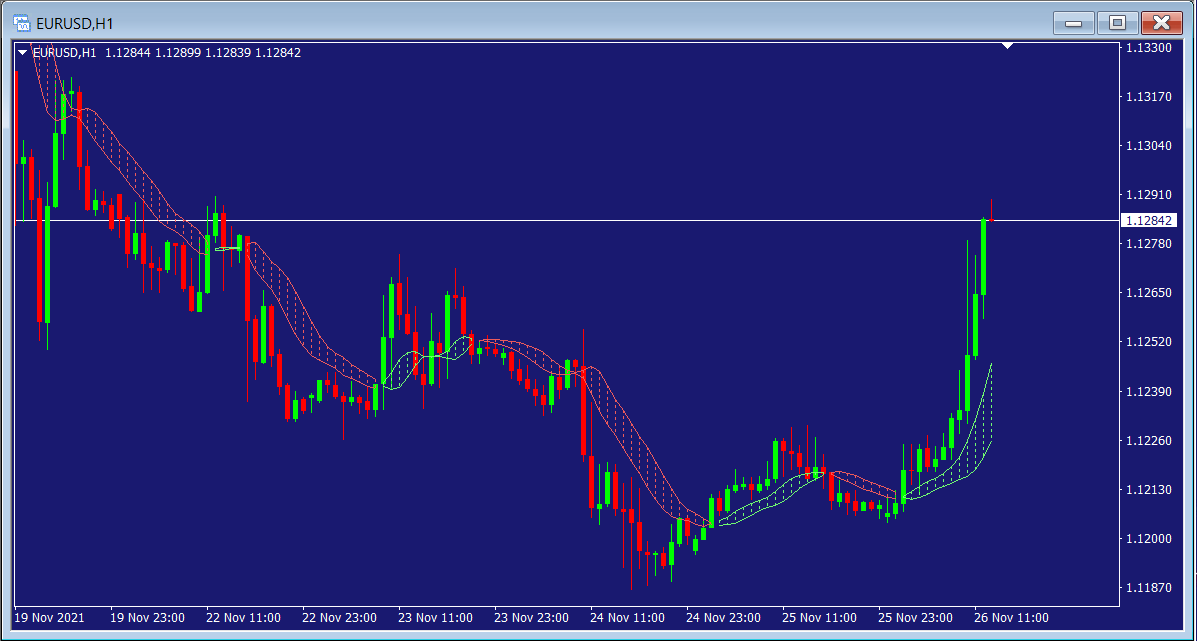Select the 1.12910 price scale label

coord(1148,195)
